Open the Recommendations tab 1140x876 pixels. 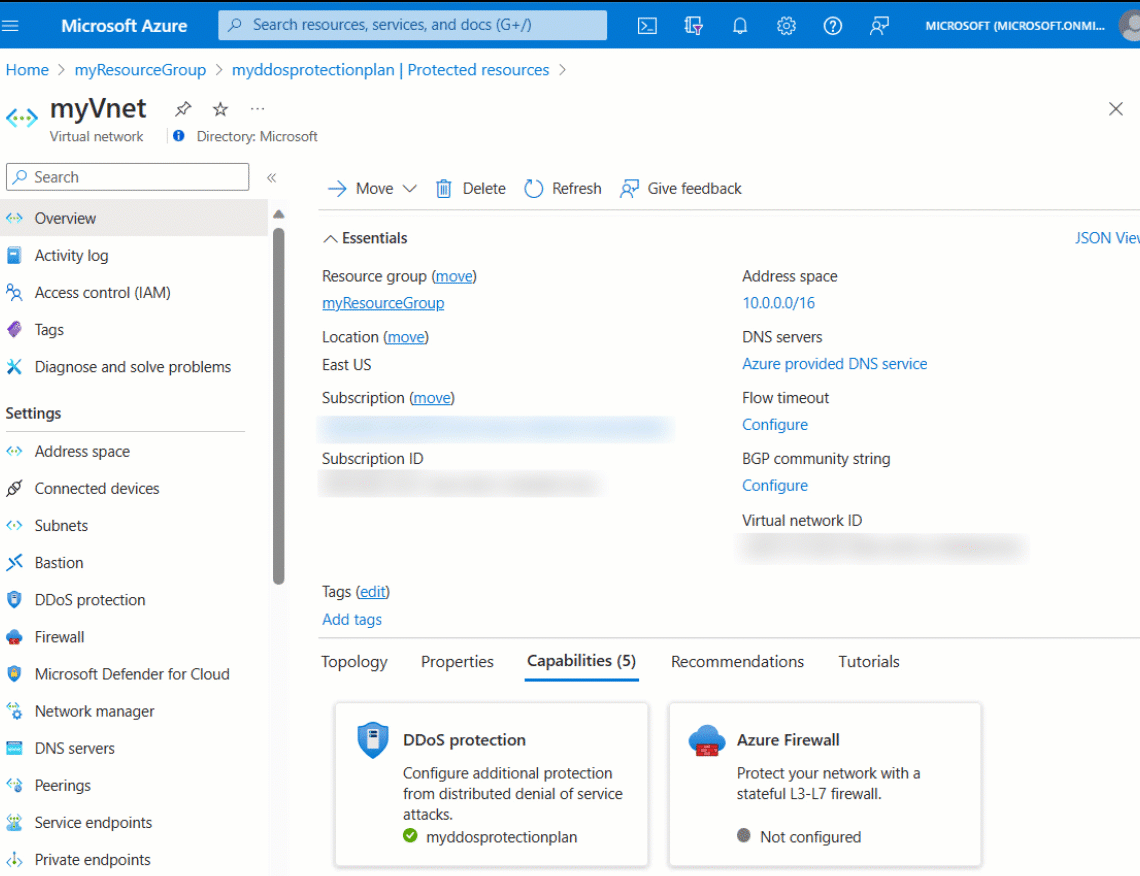pyautogui.click(x=737, y=662)
